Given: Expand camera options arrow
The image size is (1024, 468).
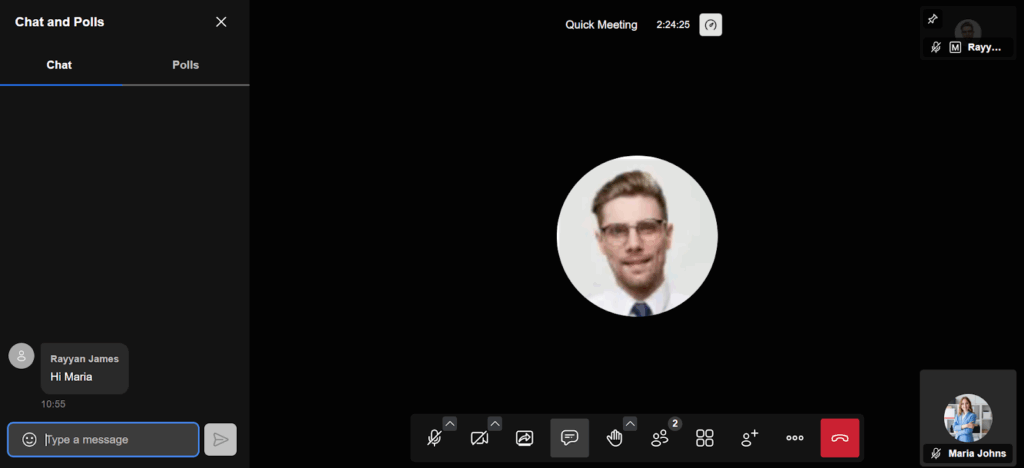Looking at the screenshot, I should [x=495, y=423].
